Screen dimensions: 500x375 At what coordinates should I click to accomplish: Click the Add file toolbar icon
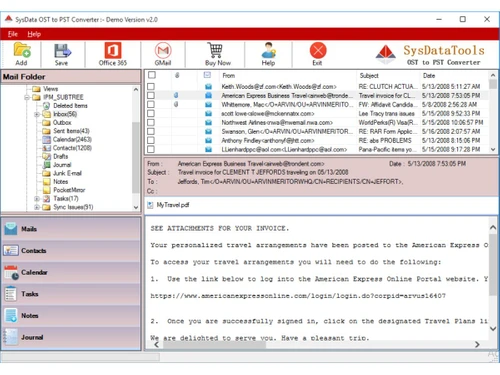pyautogui.click(x=22, y=50)
